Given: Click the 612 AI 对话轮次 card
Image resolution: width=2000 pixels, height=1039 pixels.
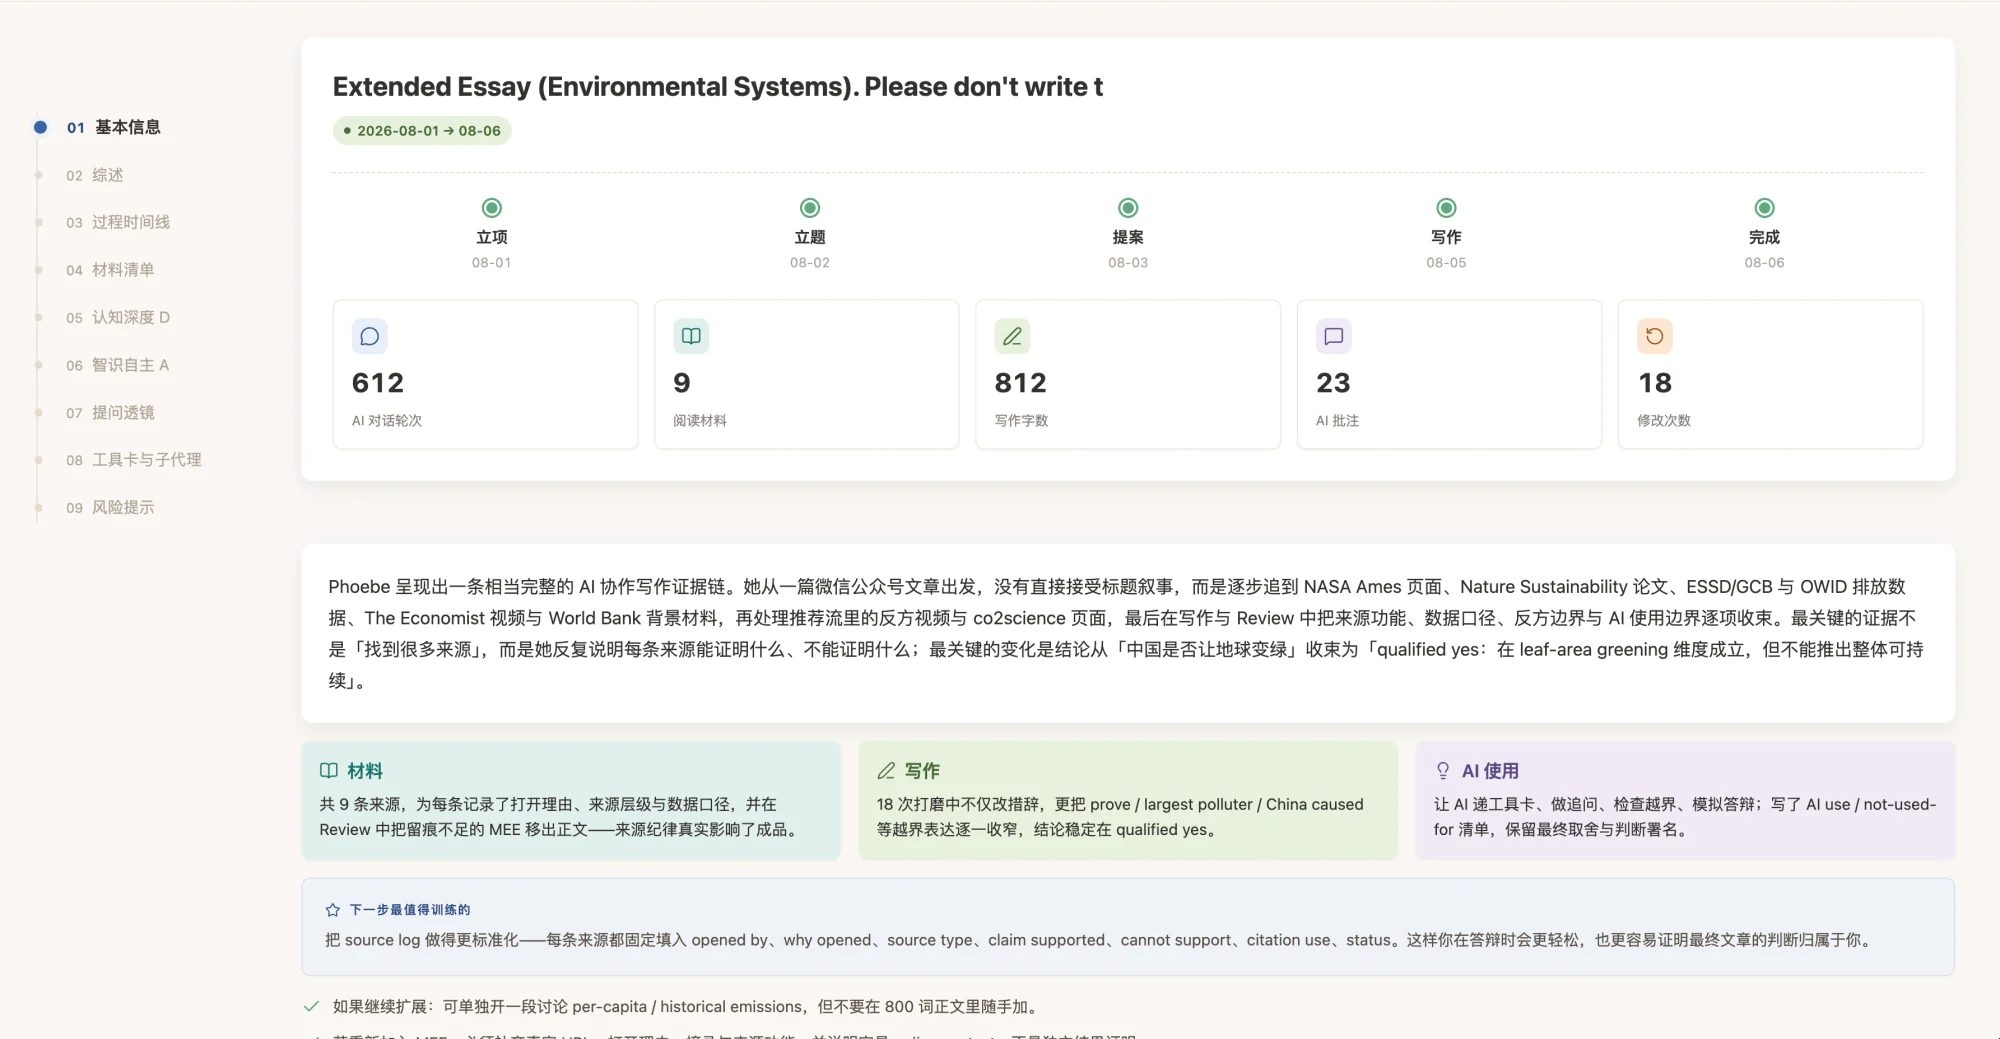Looking at the screenshot, I should [485, 374].
